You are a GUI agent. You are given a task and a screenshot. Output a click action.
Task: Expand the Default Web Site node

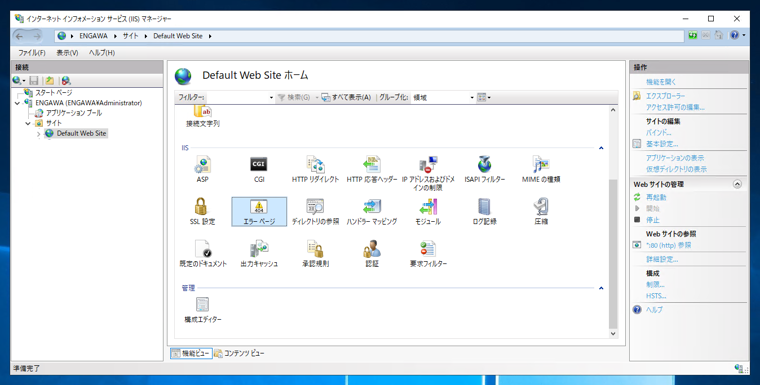click(x=38, y=134)
